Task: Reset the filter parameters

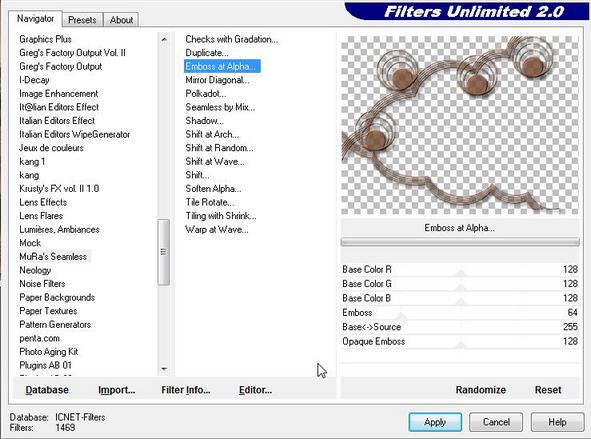Action: click(548, 390)
